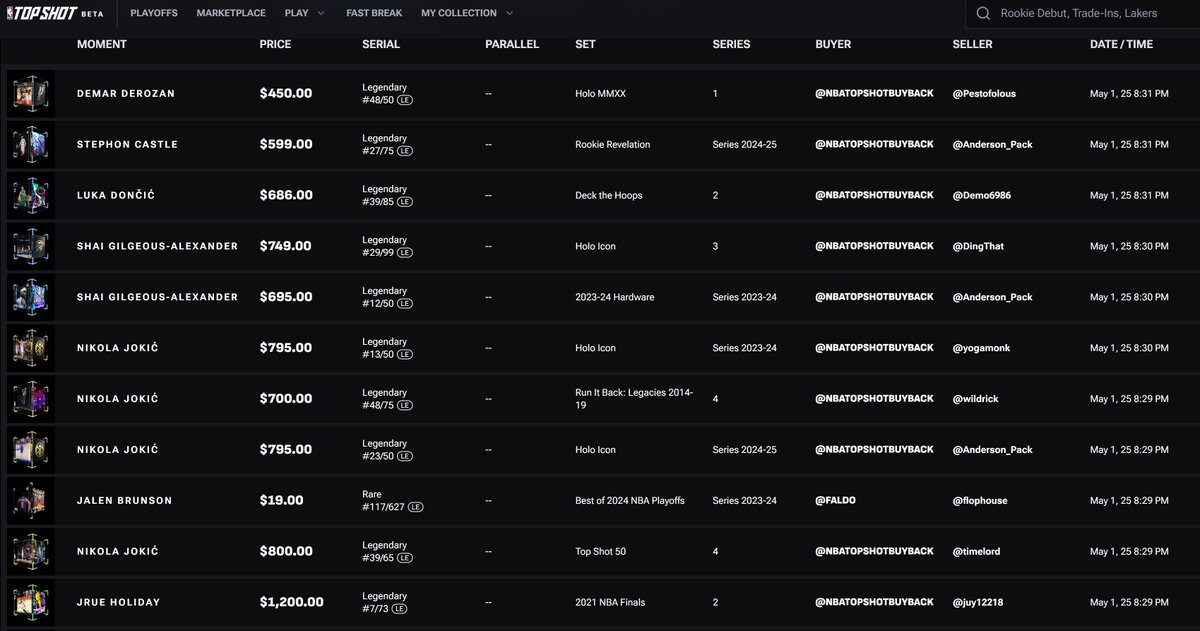Open buyer @FALDO profile
The width and height of the screenshot is (1200, 631).
click(x=835, y=500)
